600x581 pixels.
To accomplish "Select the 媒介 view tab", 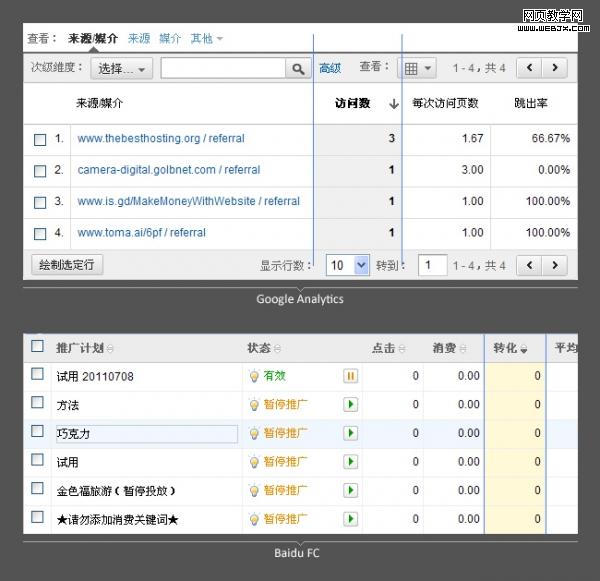I will (x=170, y=38).
